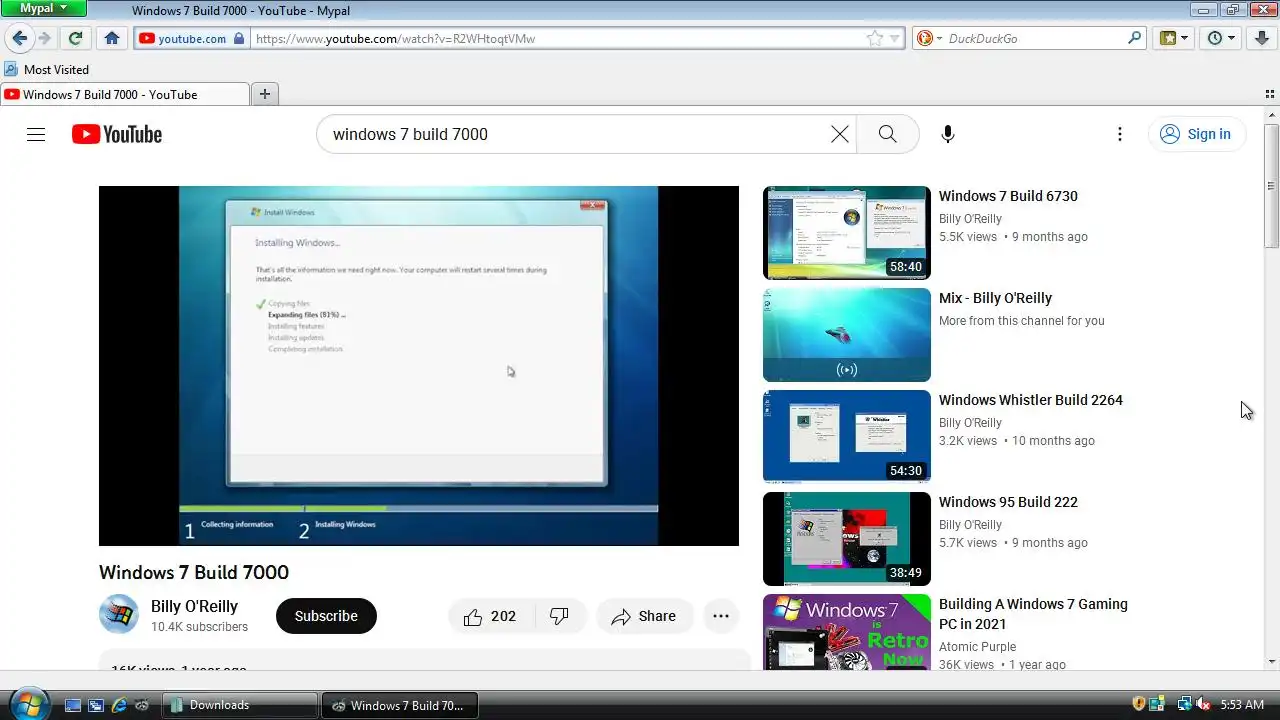The width and height of the screenshot is (1280, 720).
Task: Click the YouTube logo
Action: coord(117,134)
